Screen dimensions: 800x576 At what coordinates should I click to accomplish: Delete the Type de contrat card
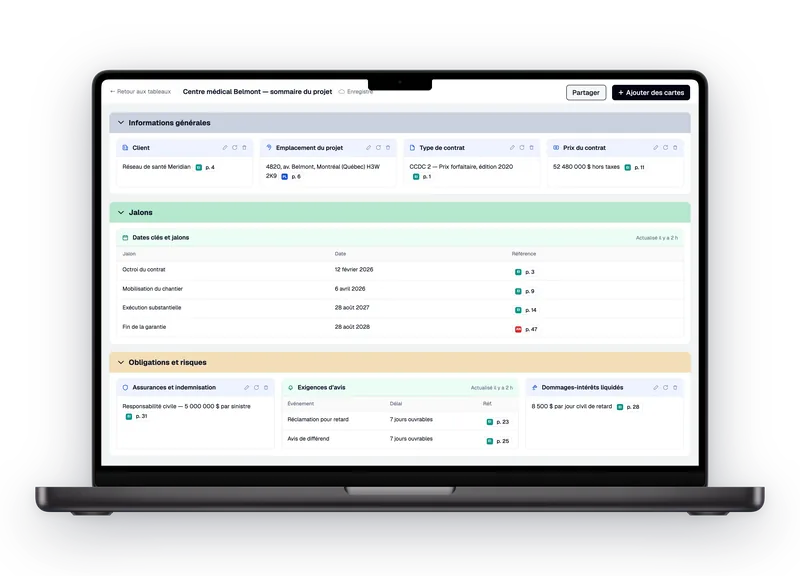click(x=531, y=147)
